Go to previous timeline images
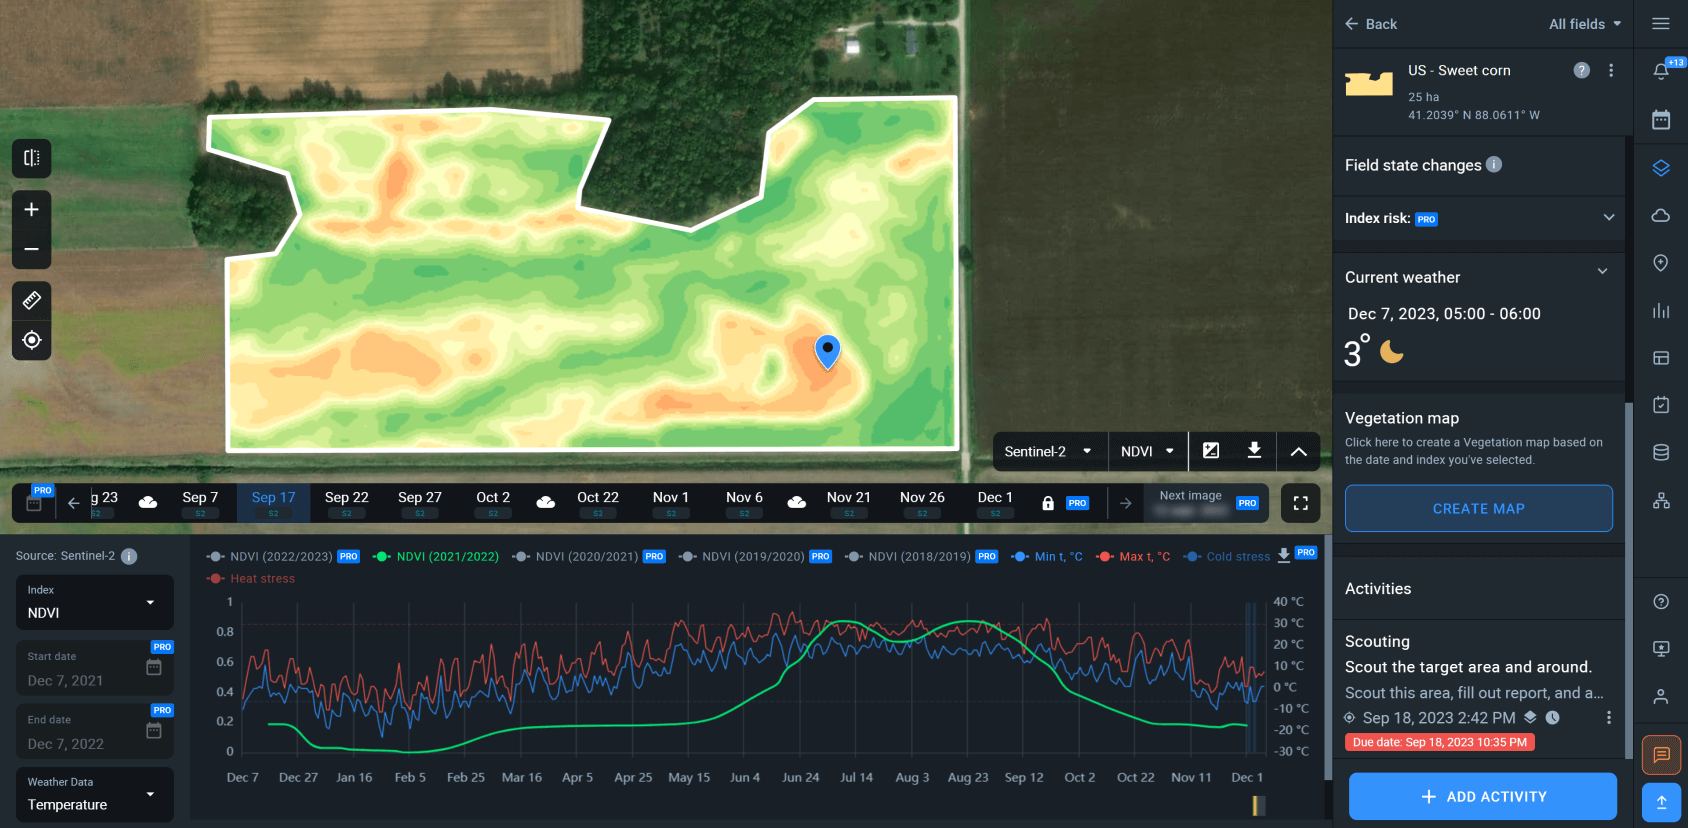 pyautogui.click(x=73, y=503)
